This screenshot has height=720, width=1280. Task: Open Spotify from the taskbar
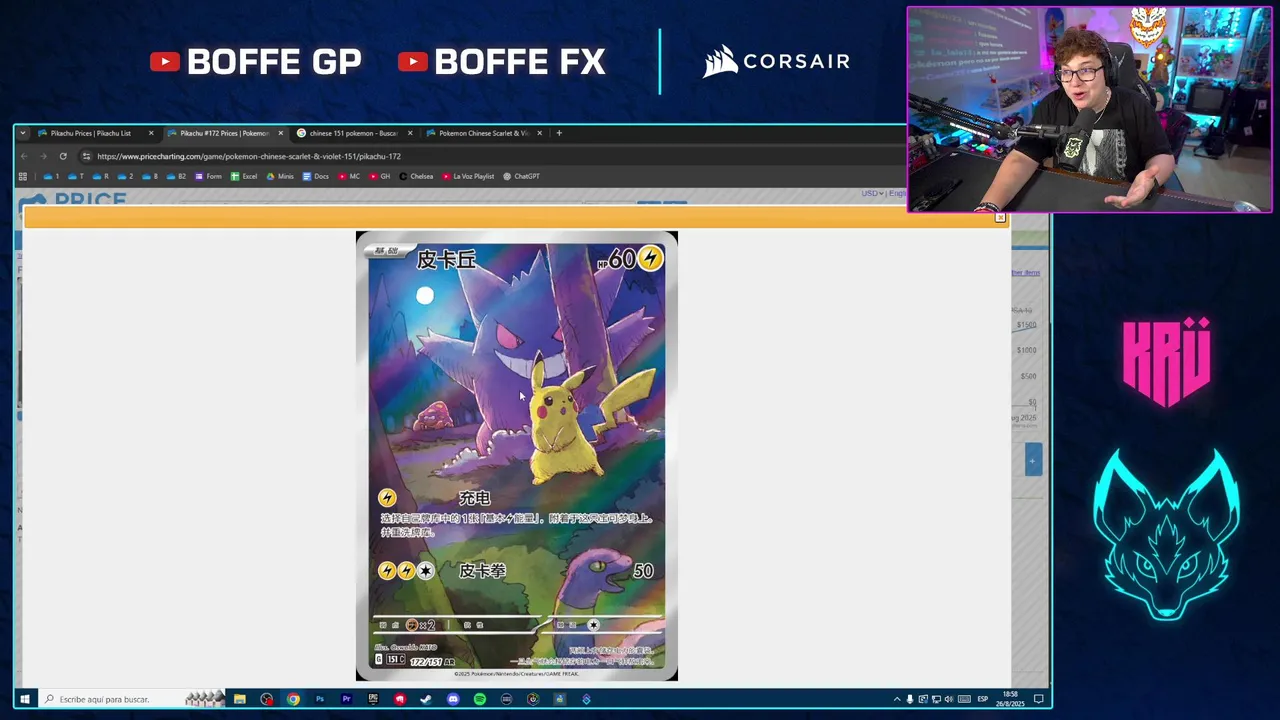click(480, 699)
